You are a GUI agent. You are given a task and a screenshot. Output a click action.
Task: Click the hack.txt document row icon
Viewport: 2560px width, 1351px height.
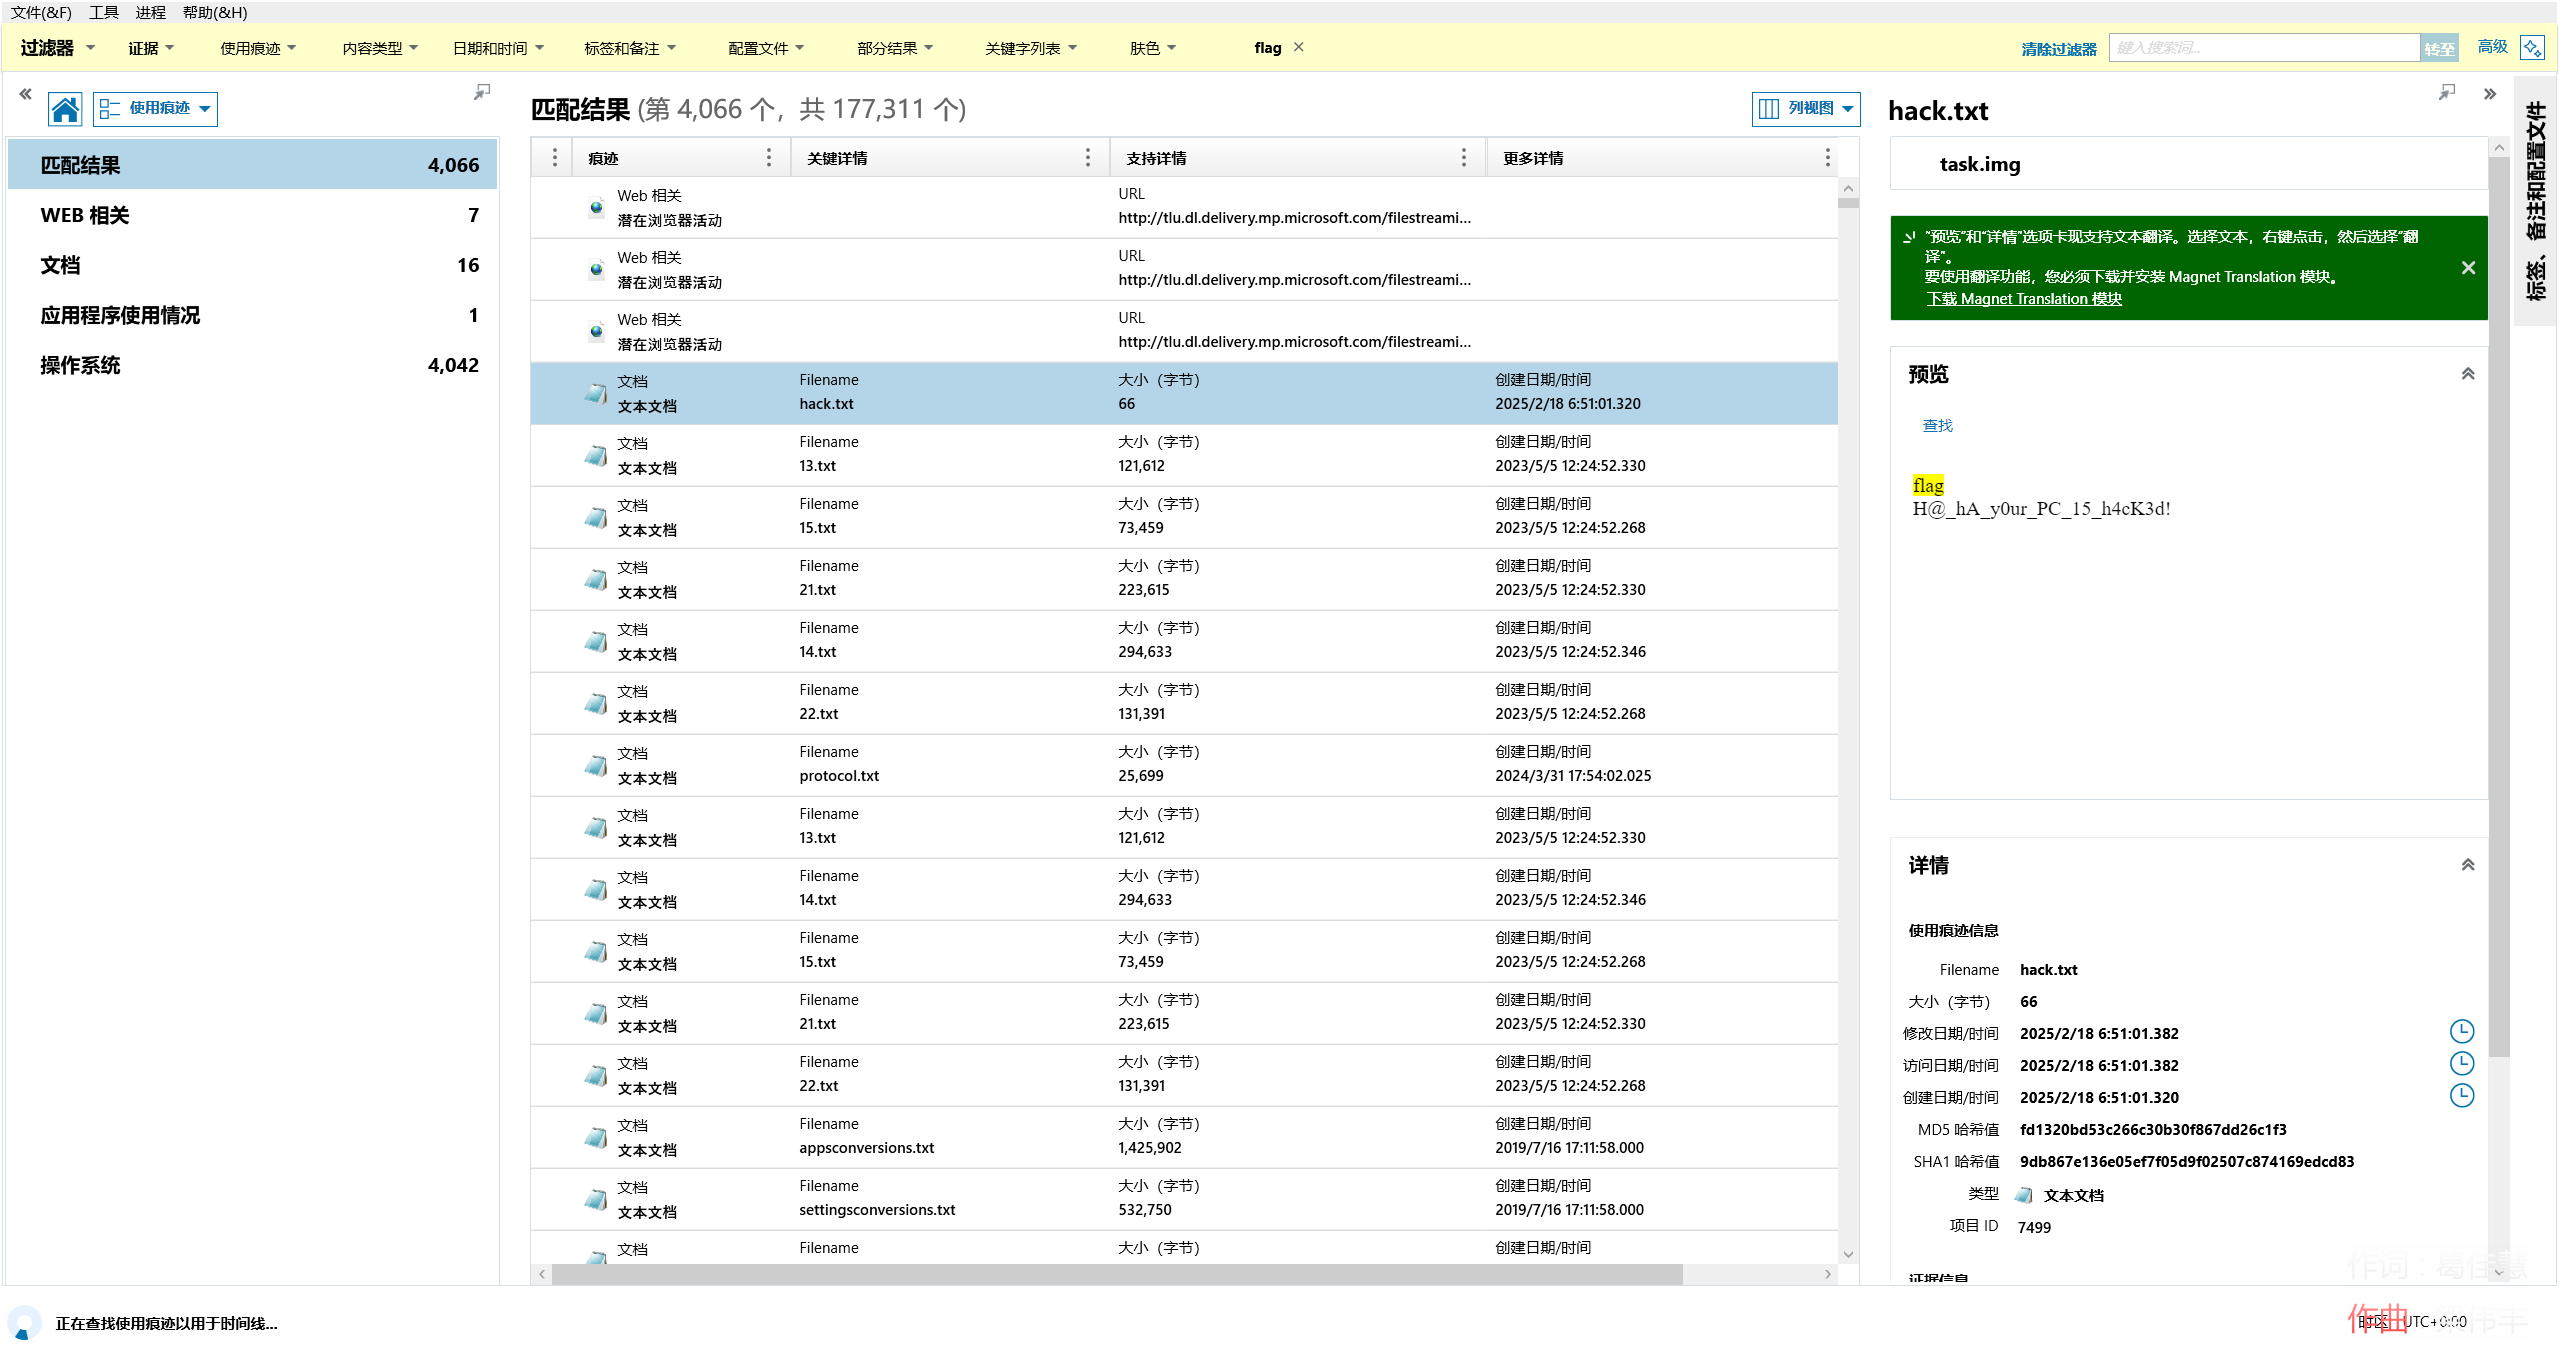[x=596, y=393]
